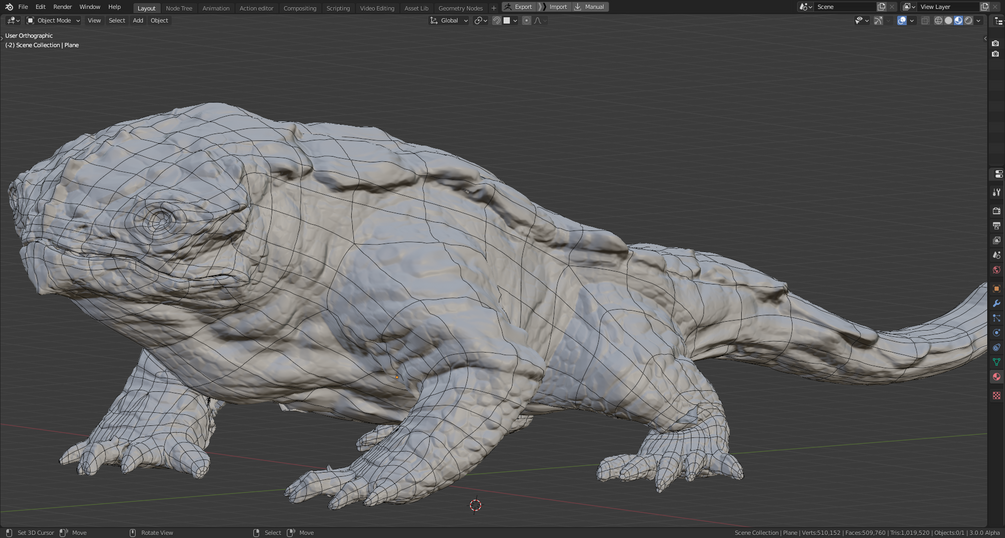Switch to the Animation workspace tab
Image resolution: width=1005 pixels, height=538 pixels.
[x=216, y=8]
